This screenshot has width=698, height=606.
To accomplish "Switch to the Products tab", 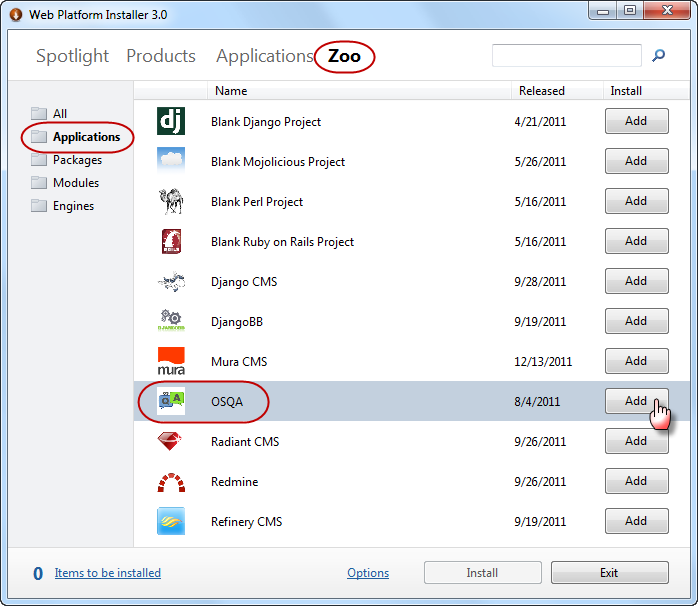I will click(x=161, y=56).
